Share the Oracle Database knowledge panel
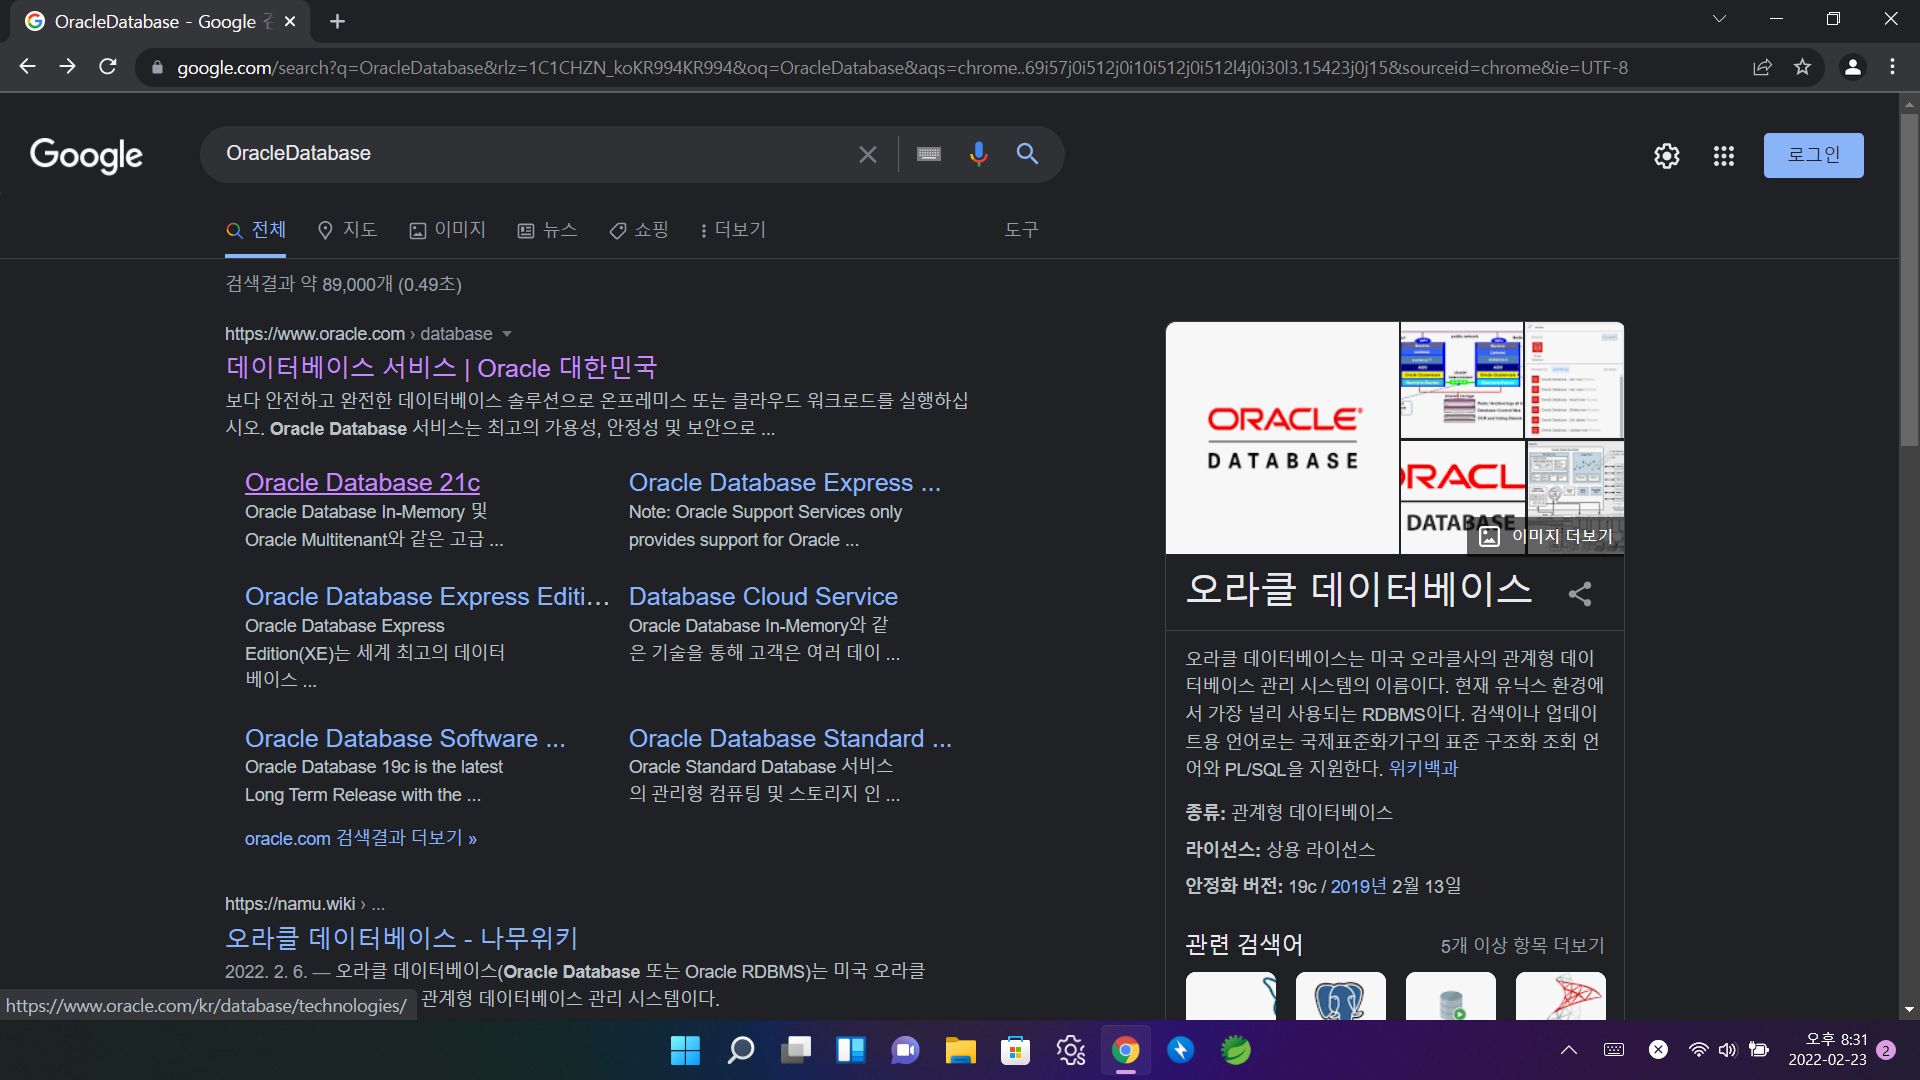The width and height of the screenshot is (1920, 1080). (x=1580, y=594)
